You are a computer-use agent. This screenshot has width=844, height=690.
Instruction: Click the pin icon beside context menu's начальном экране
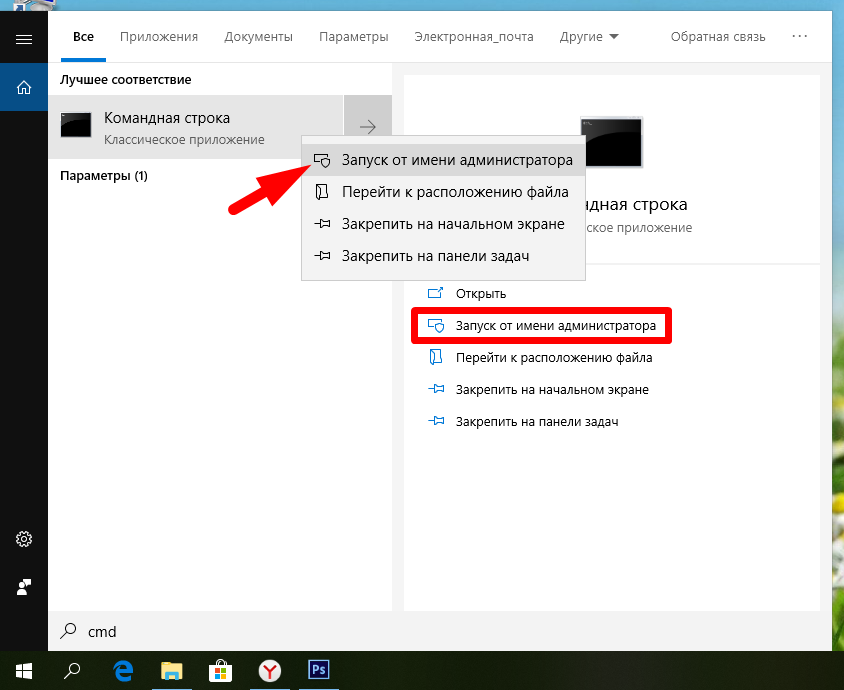pos(322,224)
